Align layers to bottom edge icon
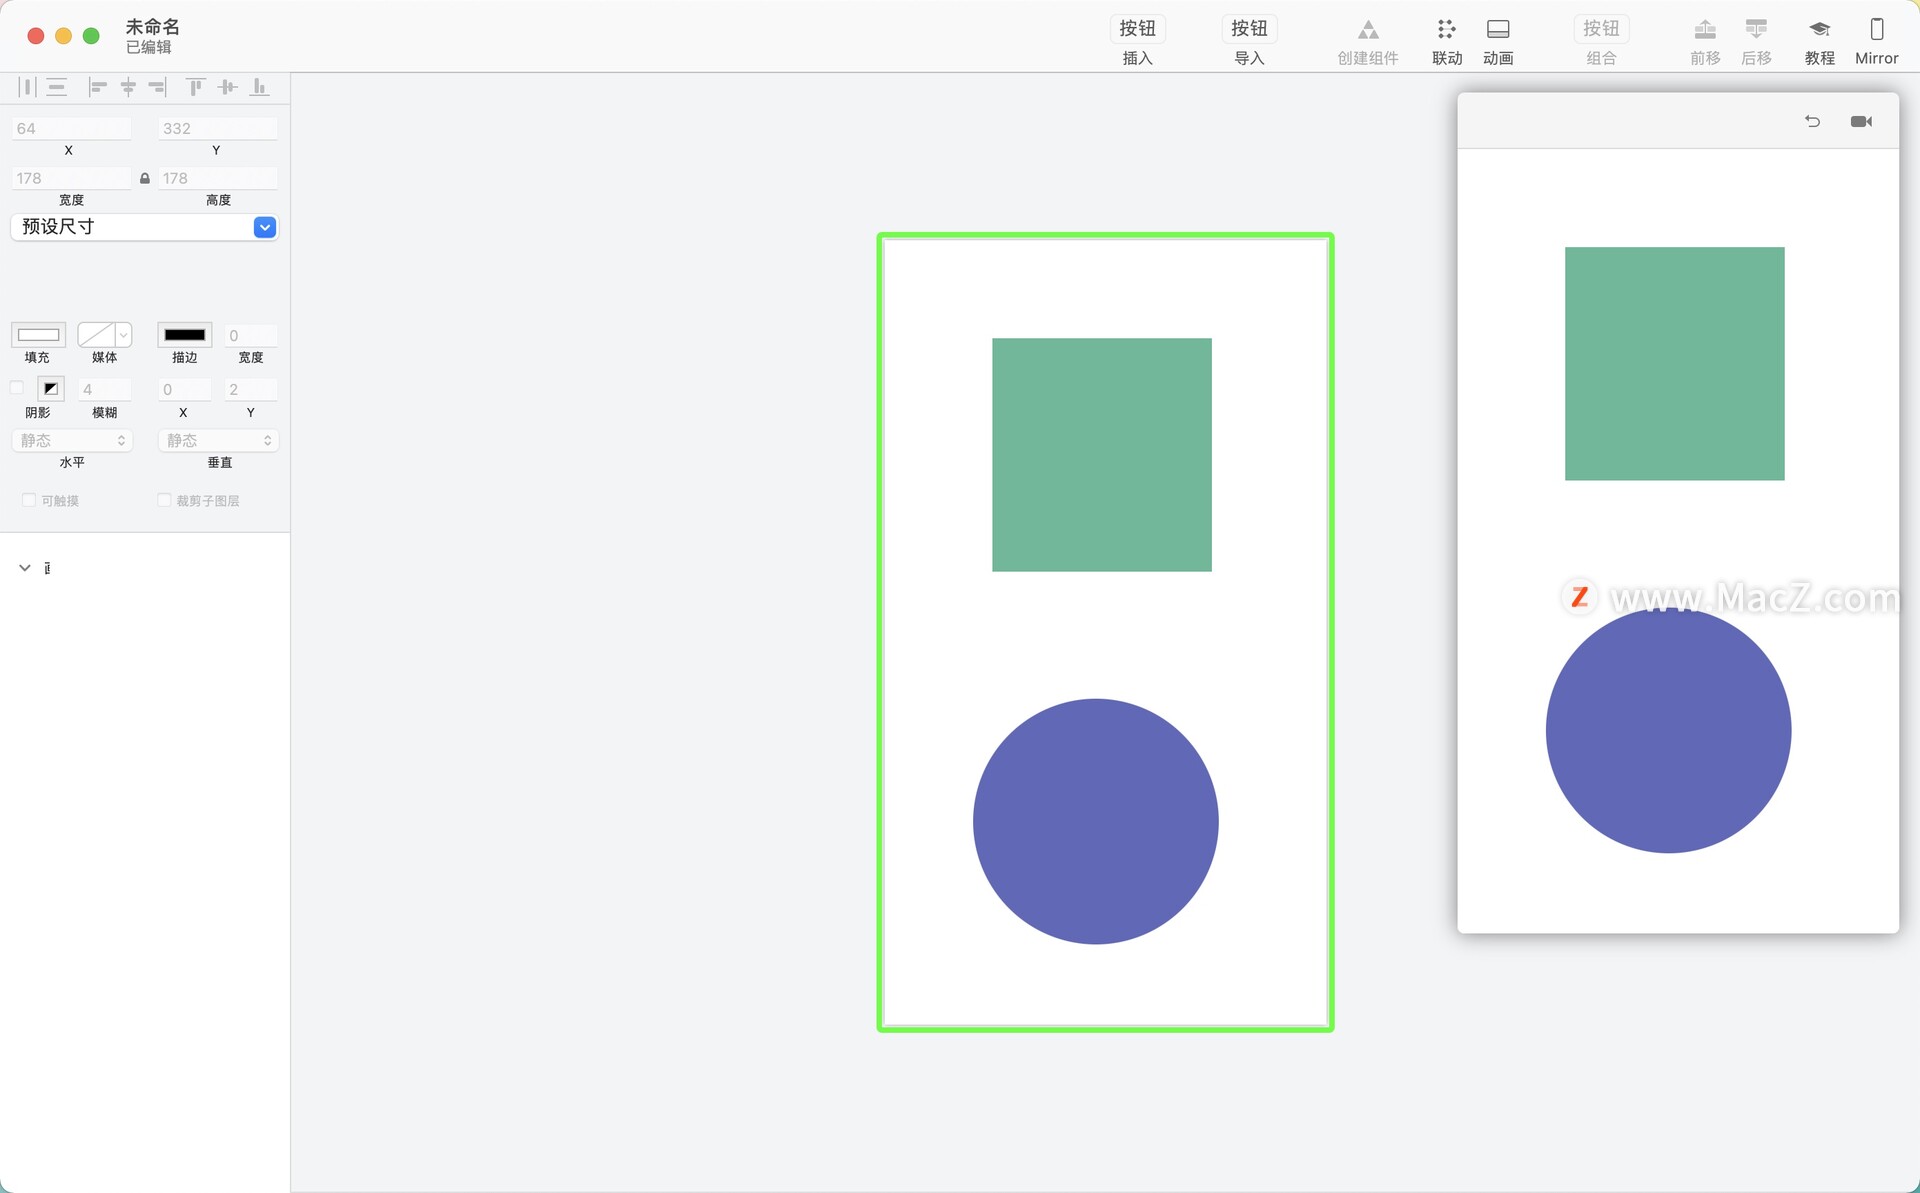The width and height of the screenshot is (1920, 1193). pos(260,87)
